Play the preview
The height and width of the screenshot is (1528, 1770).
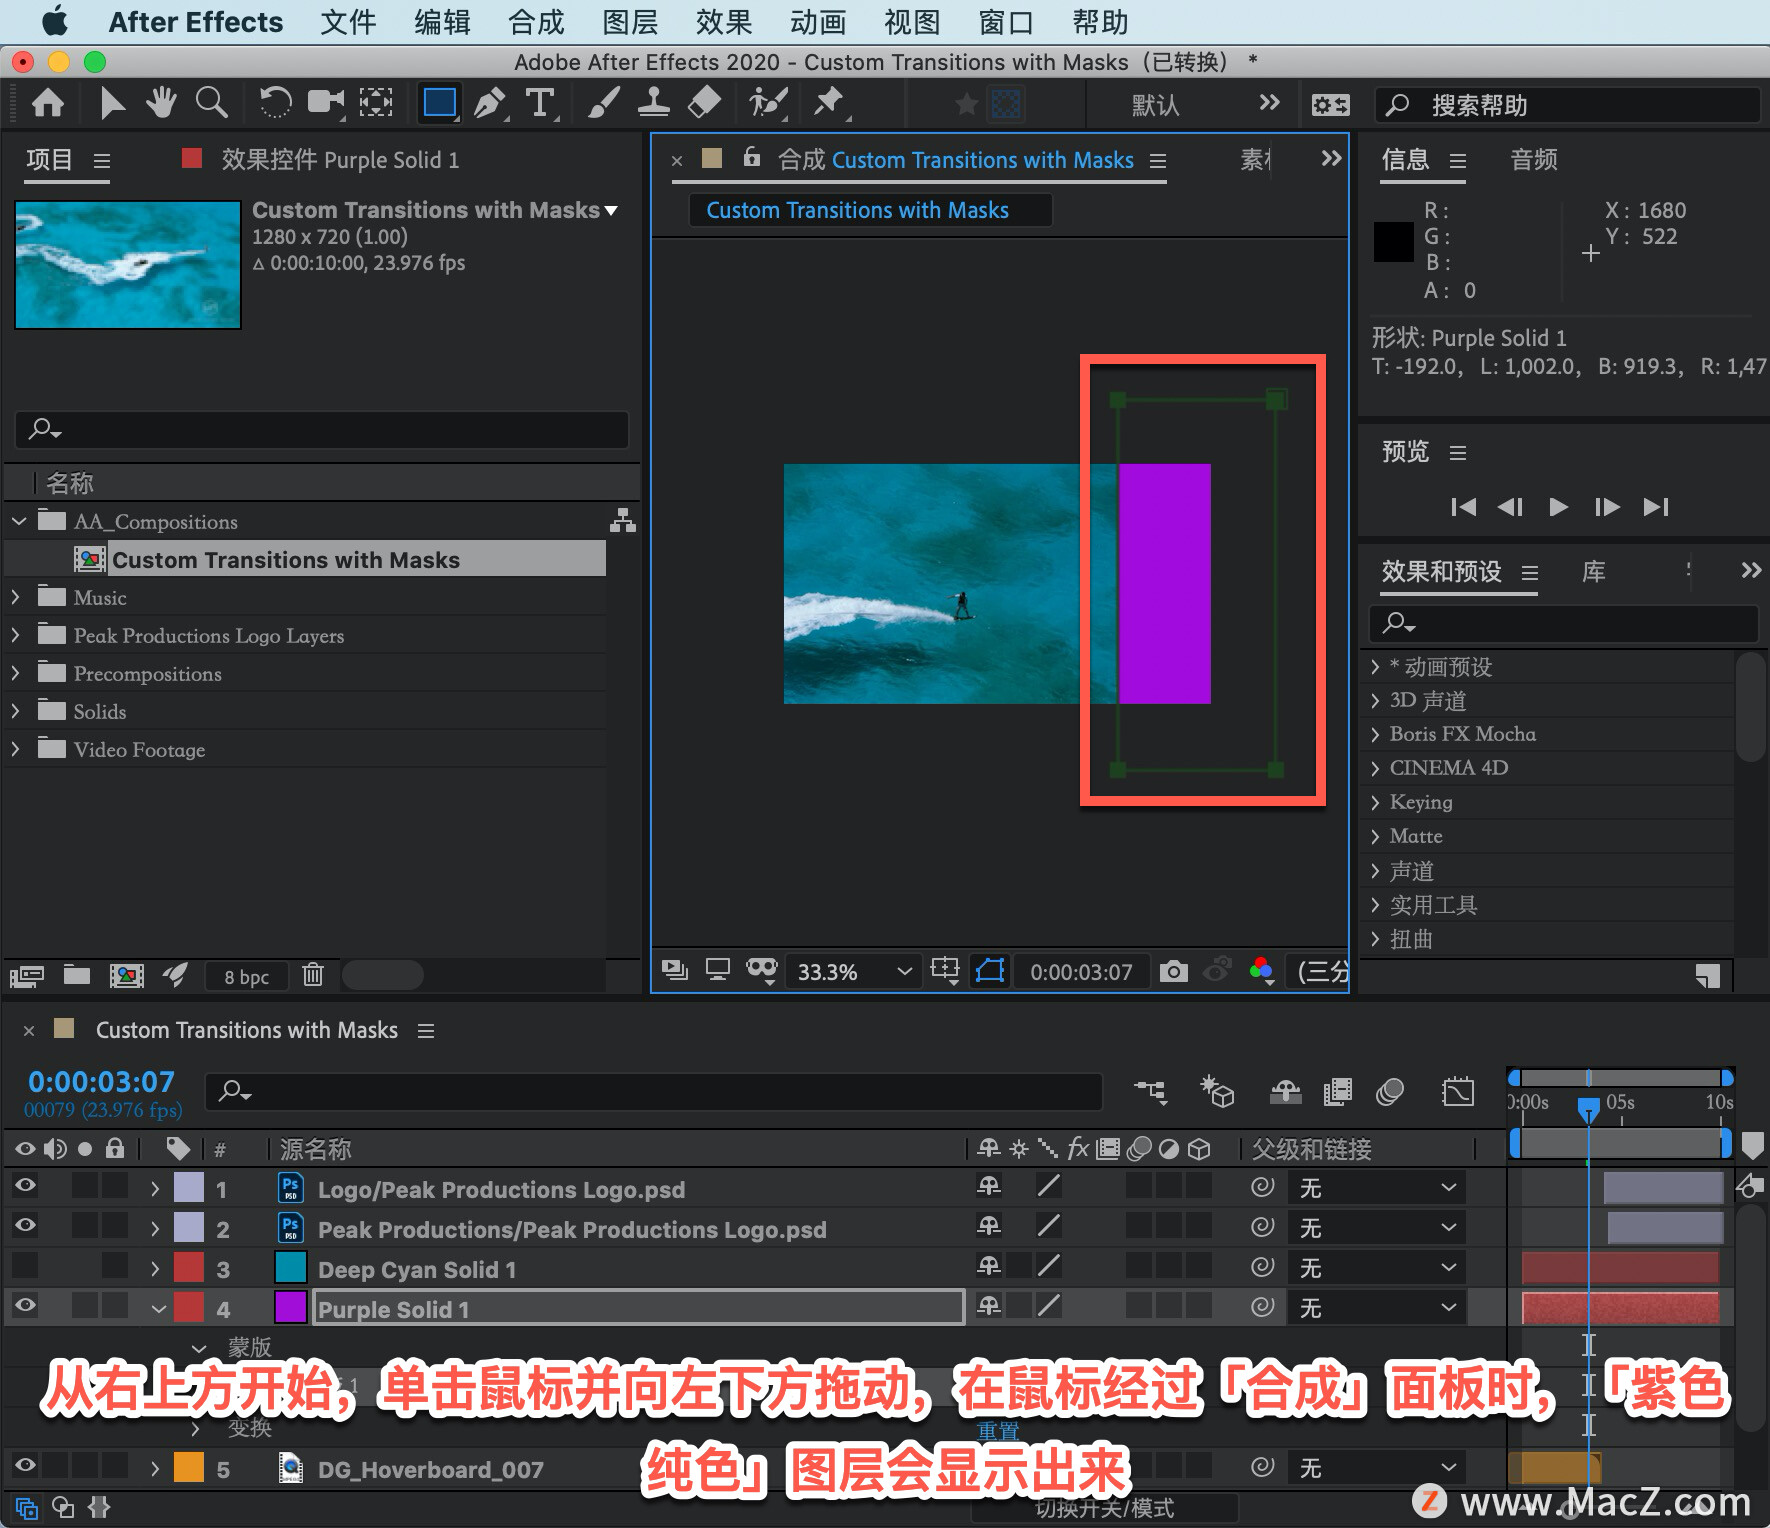point(1558,506)
